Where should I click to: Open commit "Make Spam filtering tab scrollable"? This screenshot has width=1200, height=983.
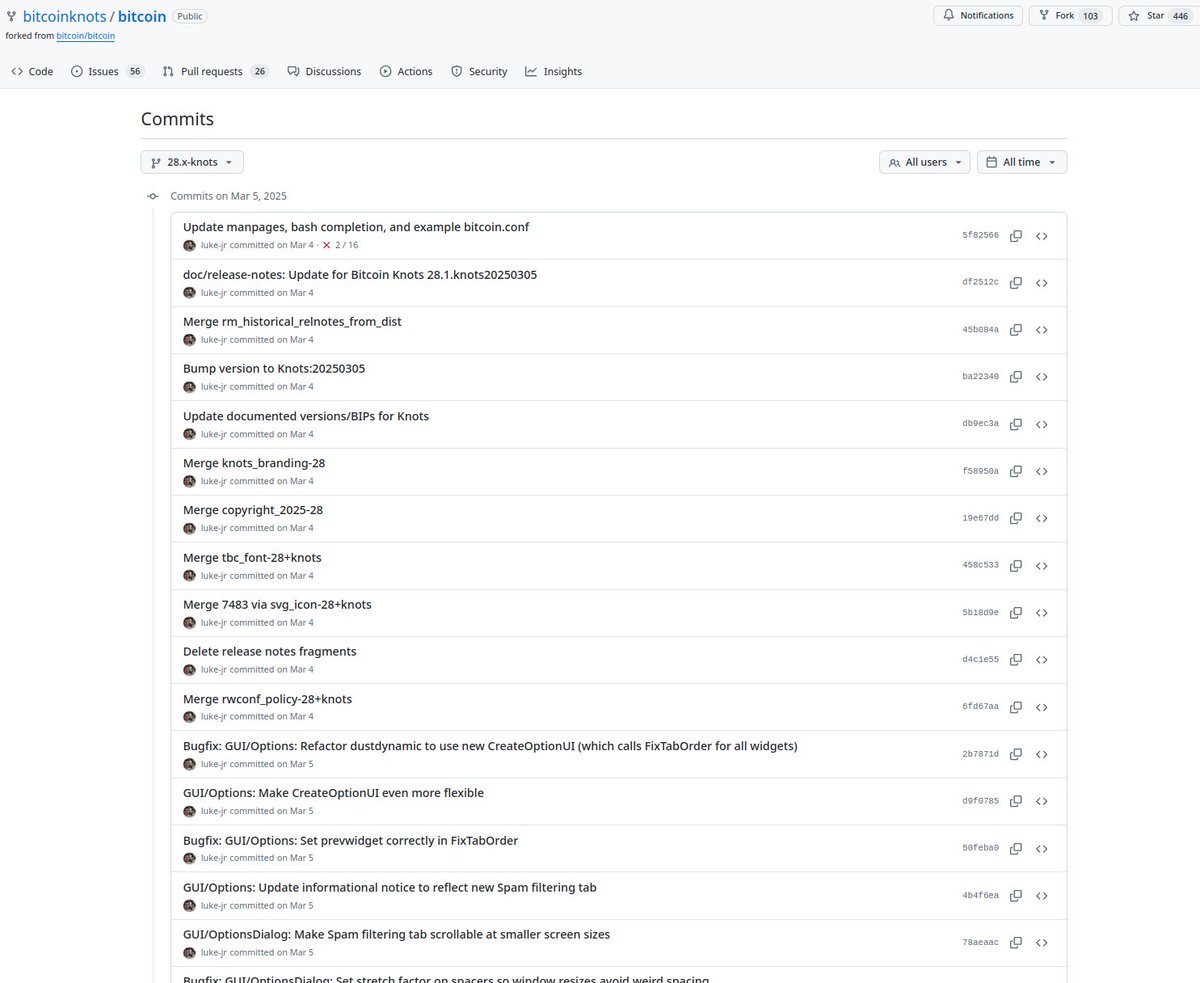tap(396, 934)
